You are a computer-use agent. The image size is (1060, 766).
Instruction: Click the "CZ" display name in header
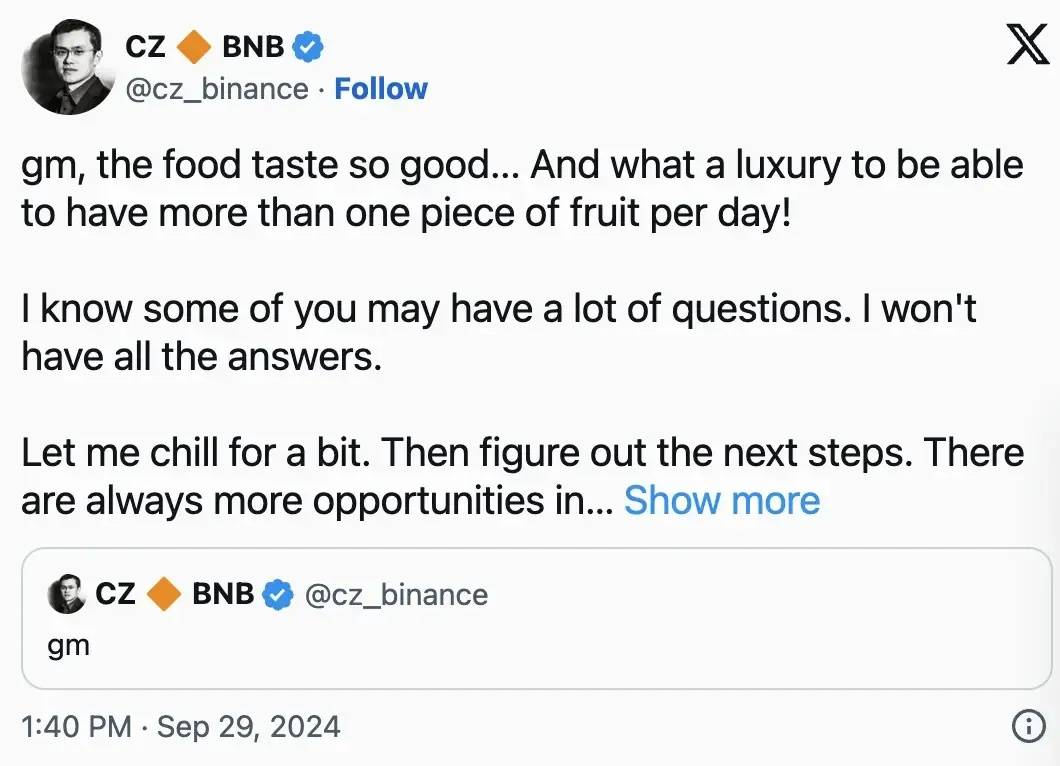146,46
